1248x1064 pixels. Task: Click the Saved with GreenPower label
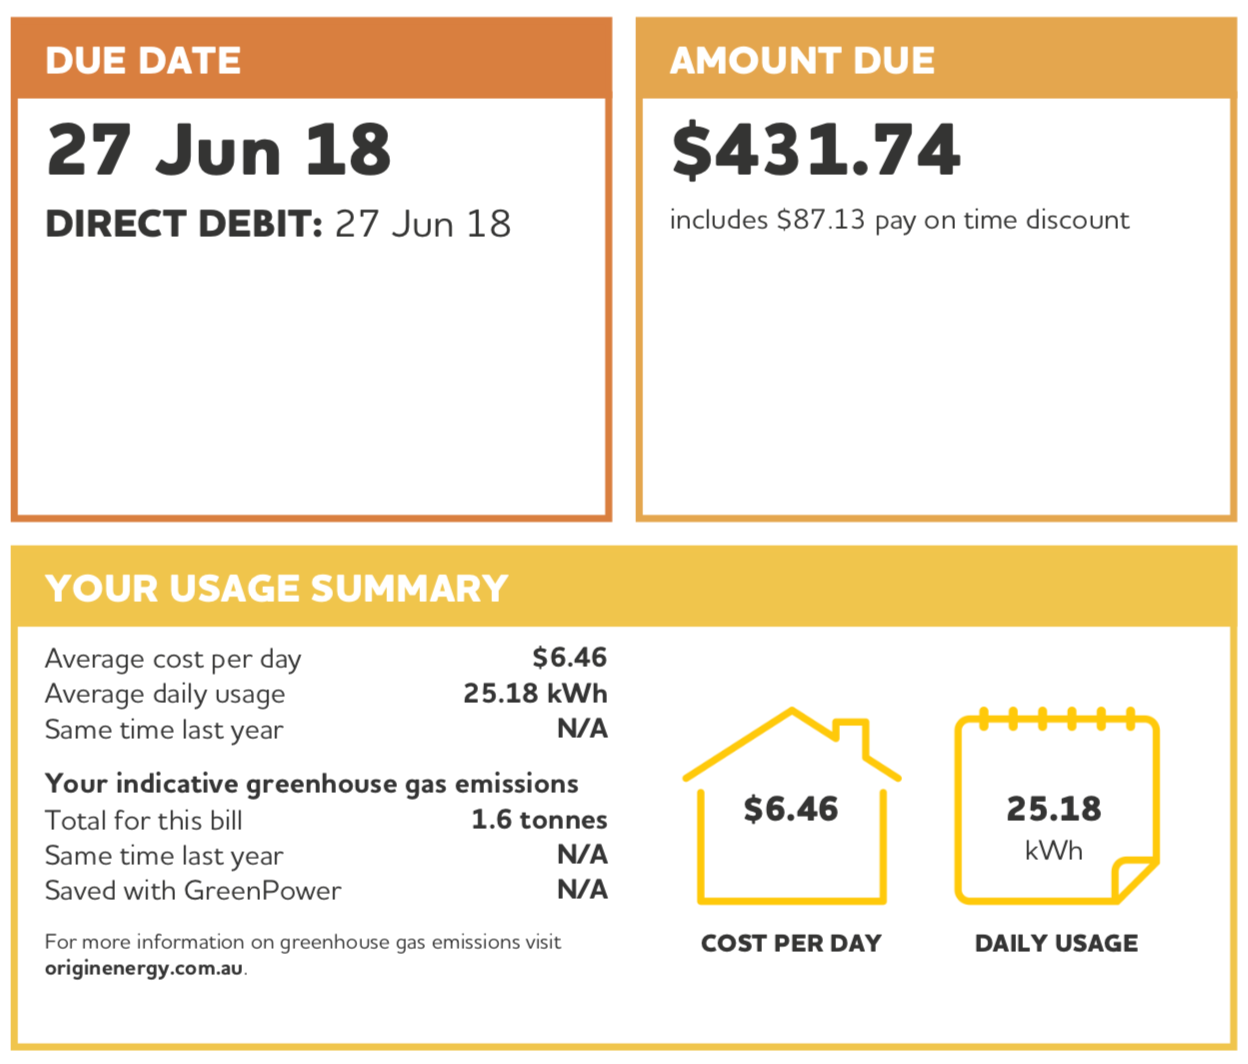(193, 891)
